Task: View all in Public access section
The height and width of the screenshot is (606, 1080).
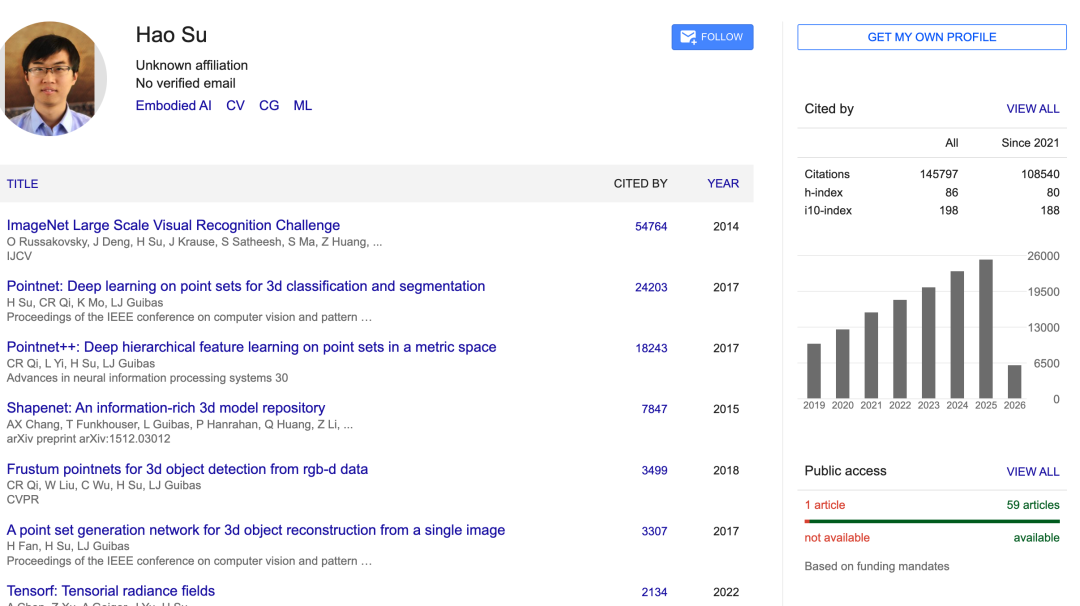Action: coord(1032,471)
